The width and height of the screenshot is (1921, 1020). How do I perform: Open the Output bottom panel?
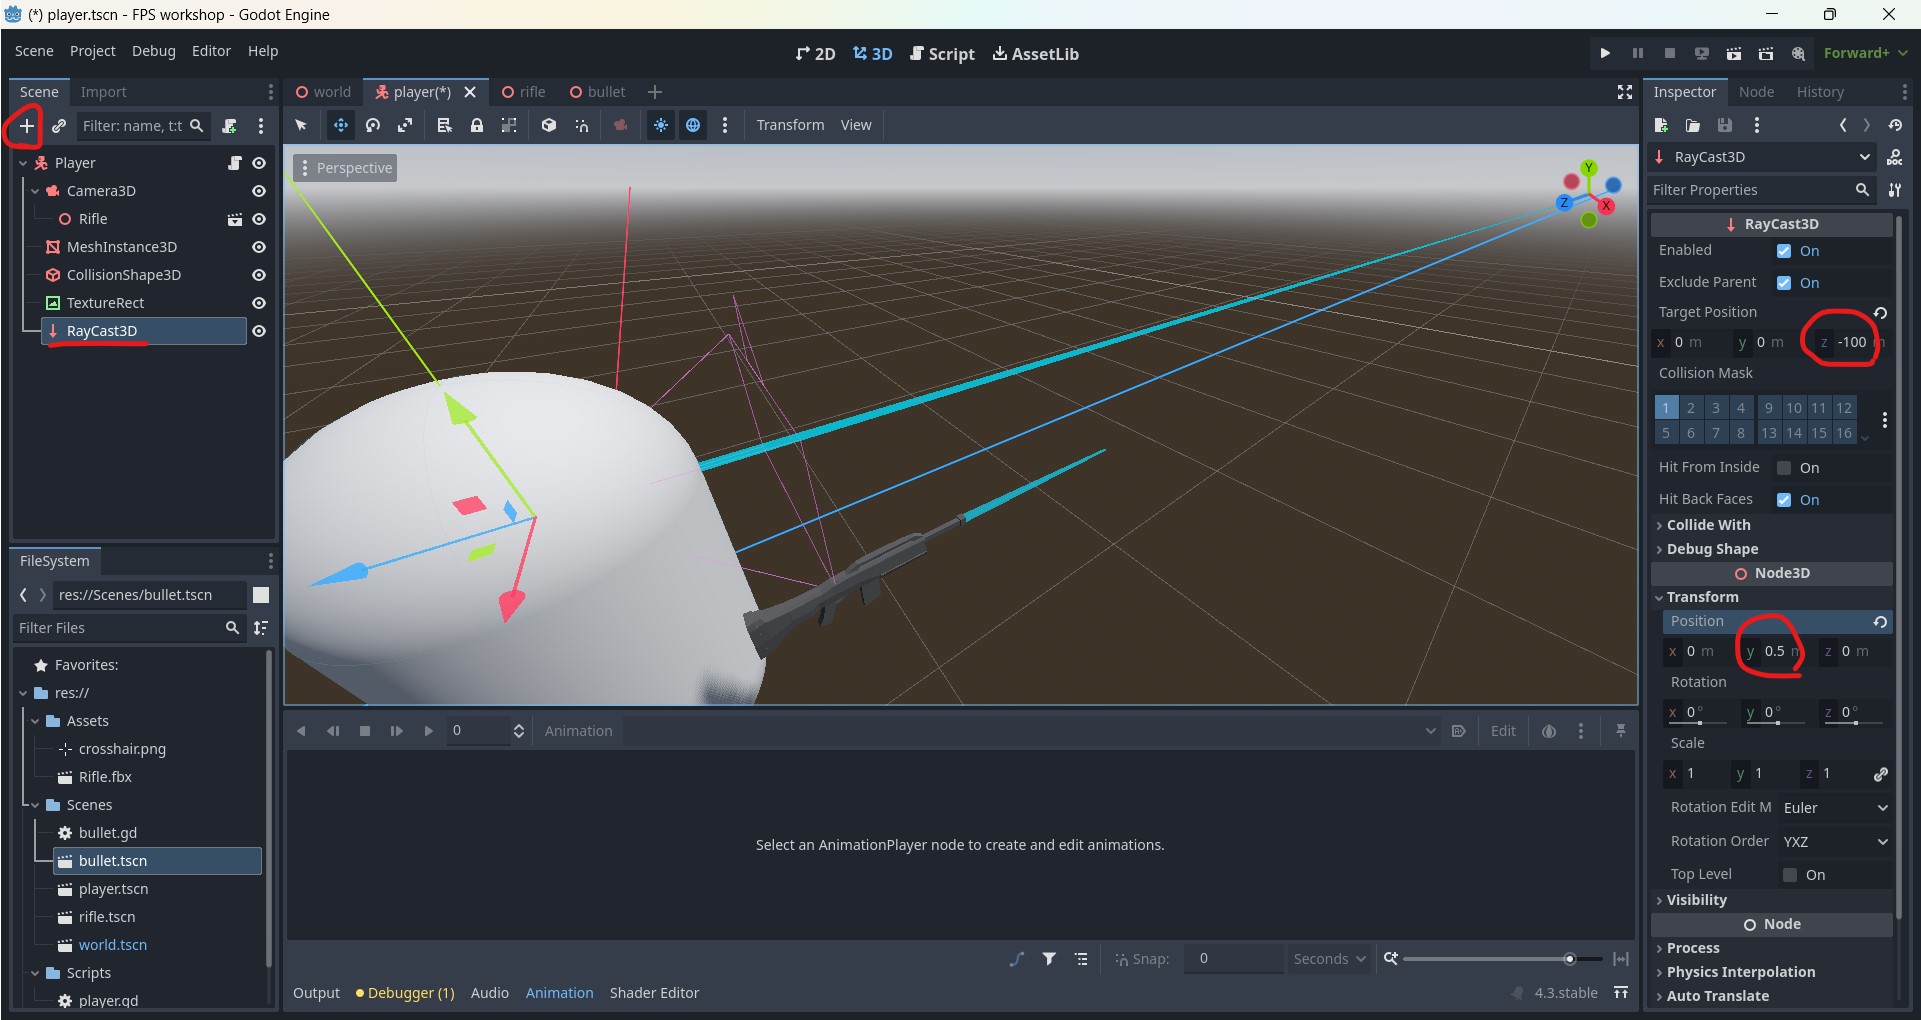(x=316, y=993)
